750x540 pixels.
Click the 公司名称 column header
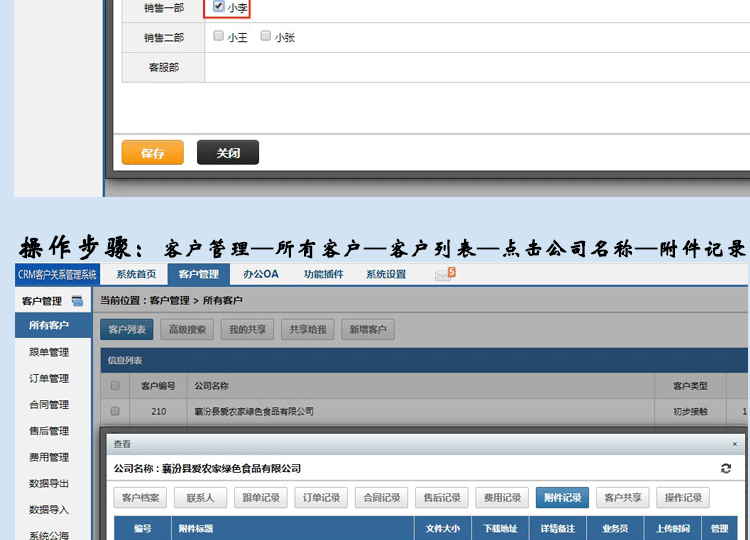[420, 386]
